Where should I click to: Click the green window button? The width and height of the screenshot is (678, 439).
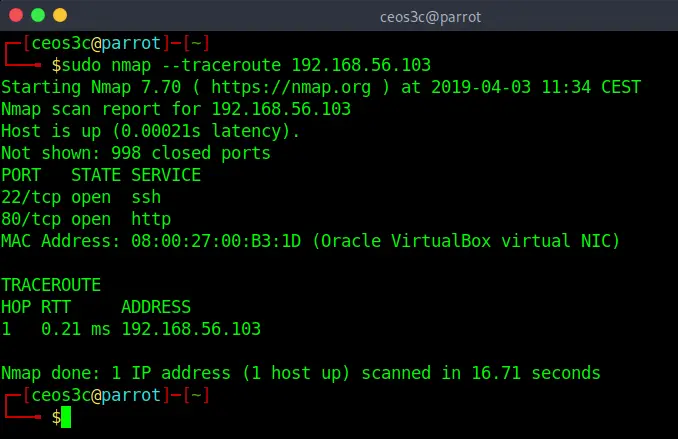tap(38, 15)
